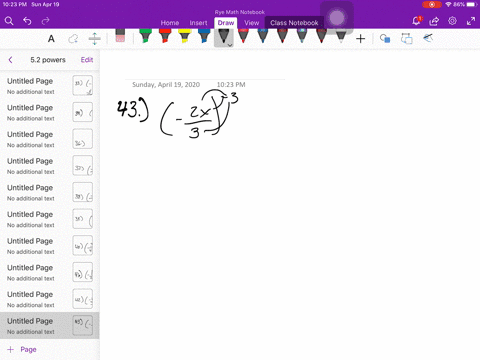Open the ninth Untitled Page in list
The image size is (480, 360).
tap(50, 299)
